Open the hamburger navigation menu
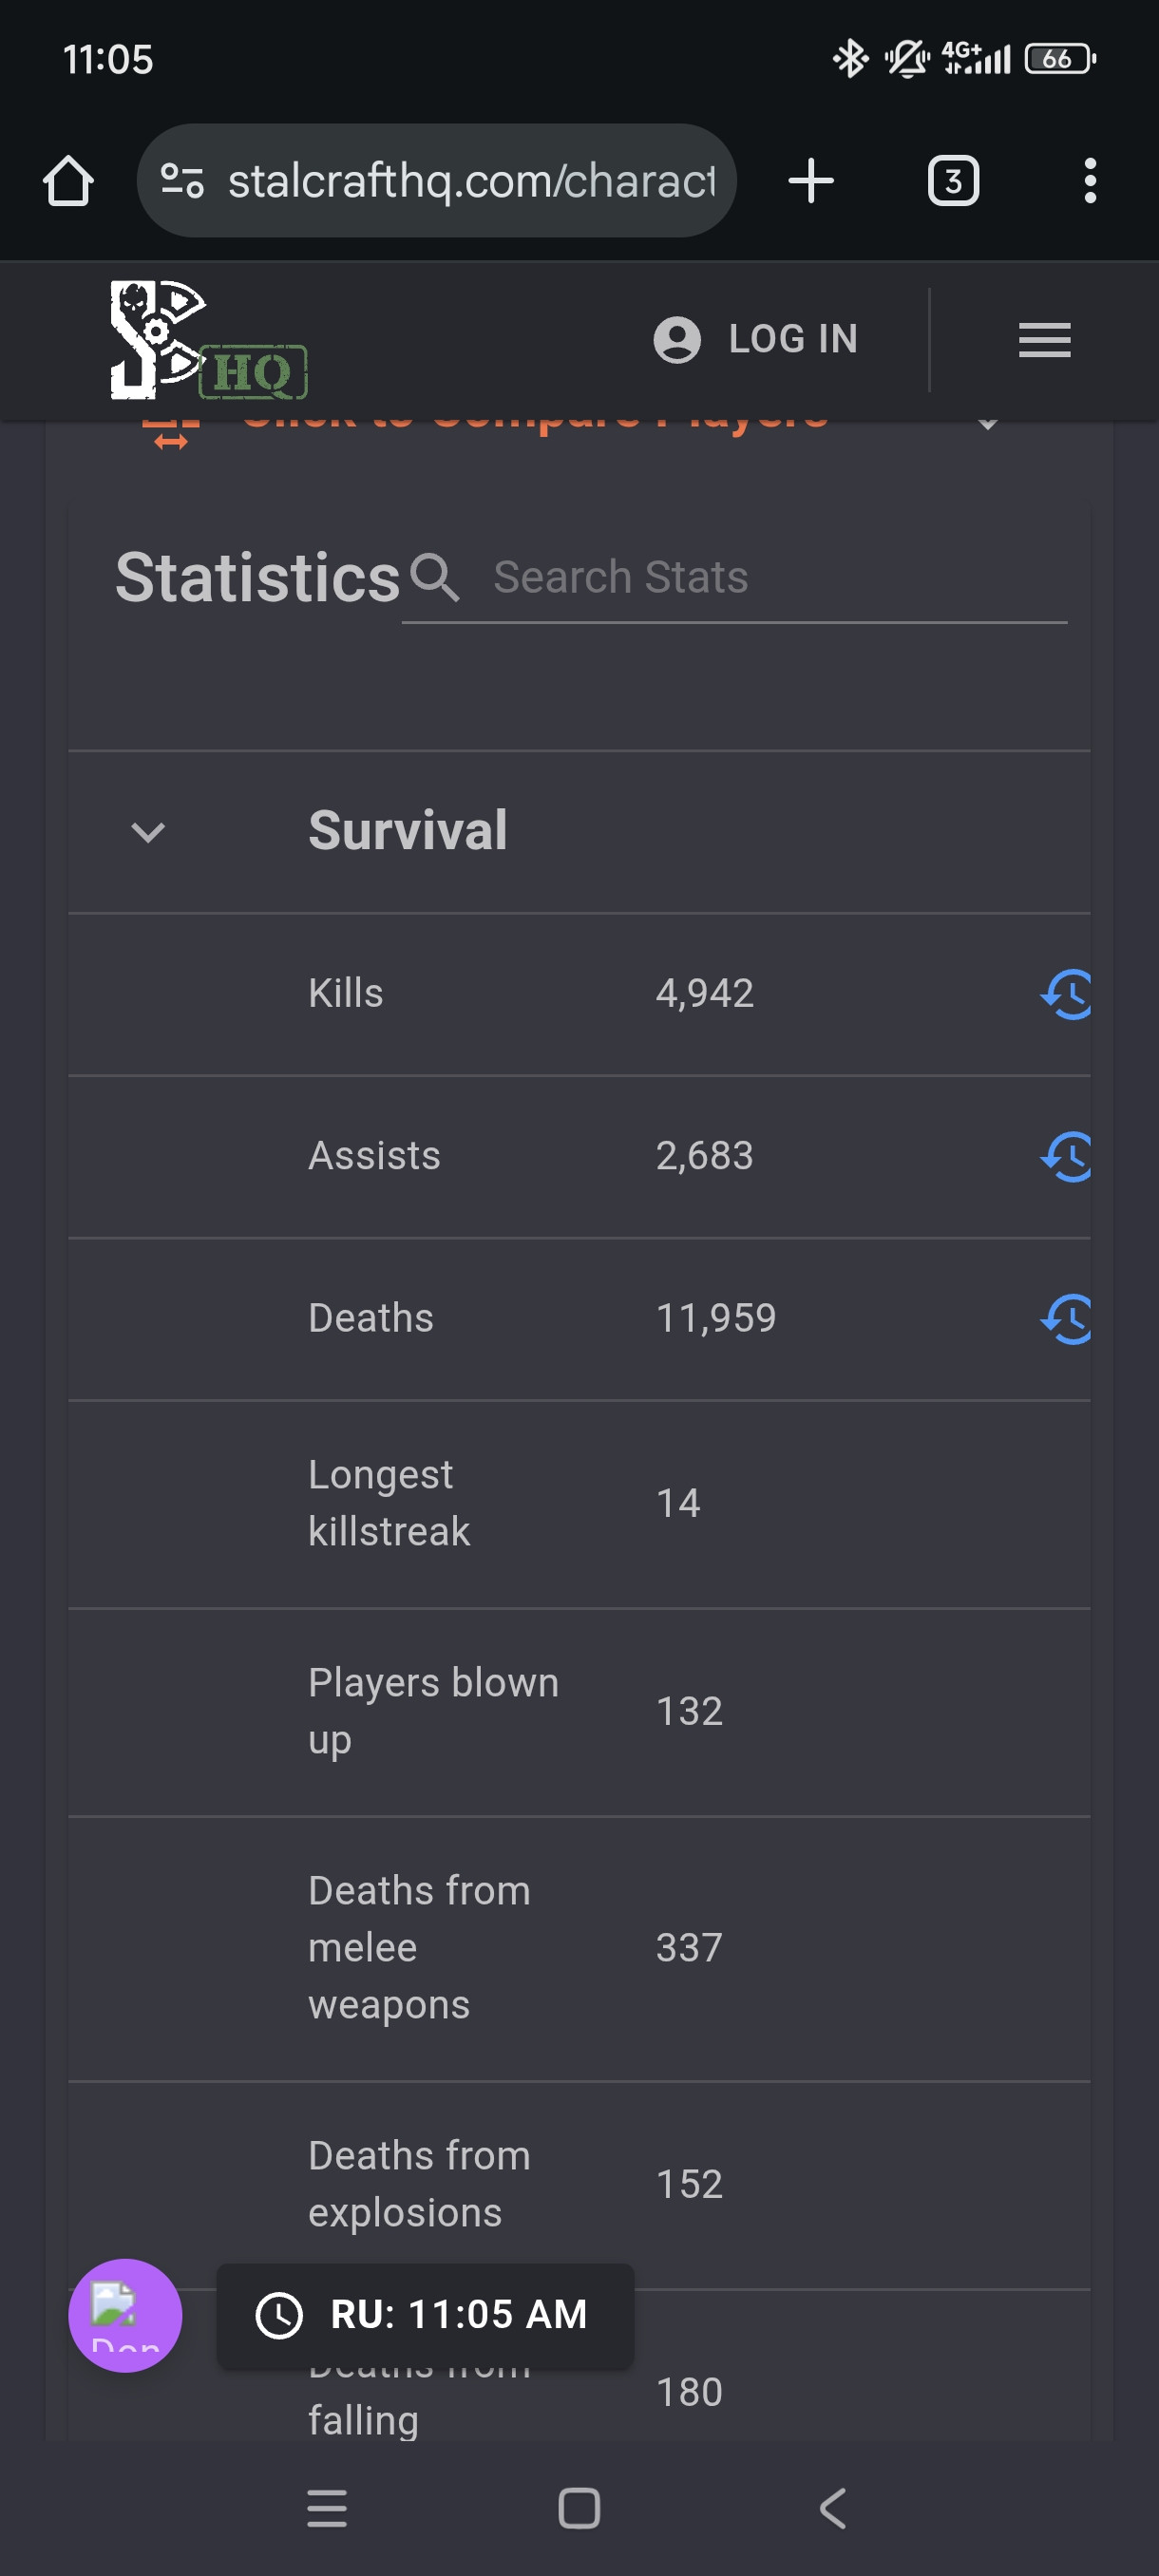This screenshot has height=2576, width=1159. click(1044, 340)
